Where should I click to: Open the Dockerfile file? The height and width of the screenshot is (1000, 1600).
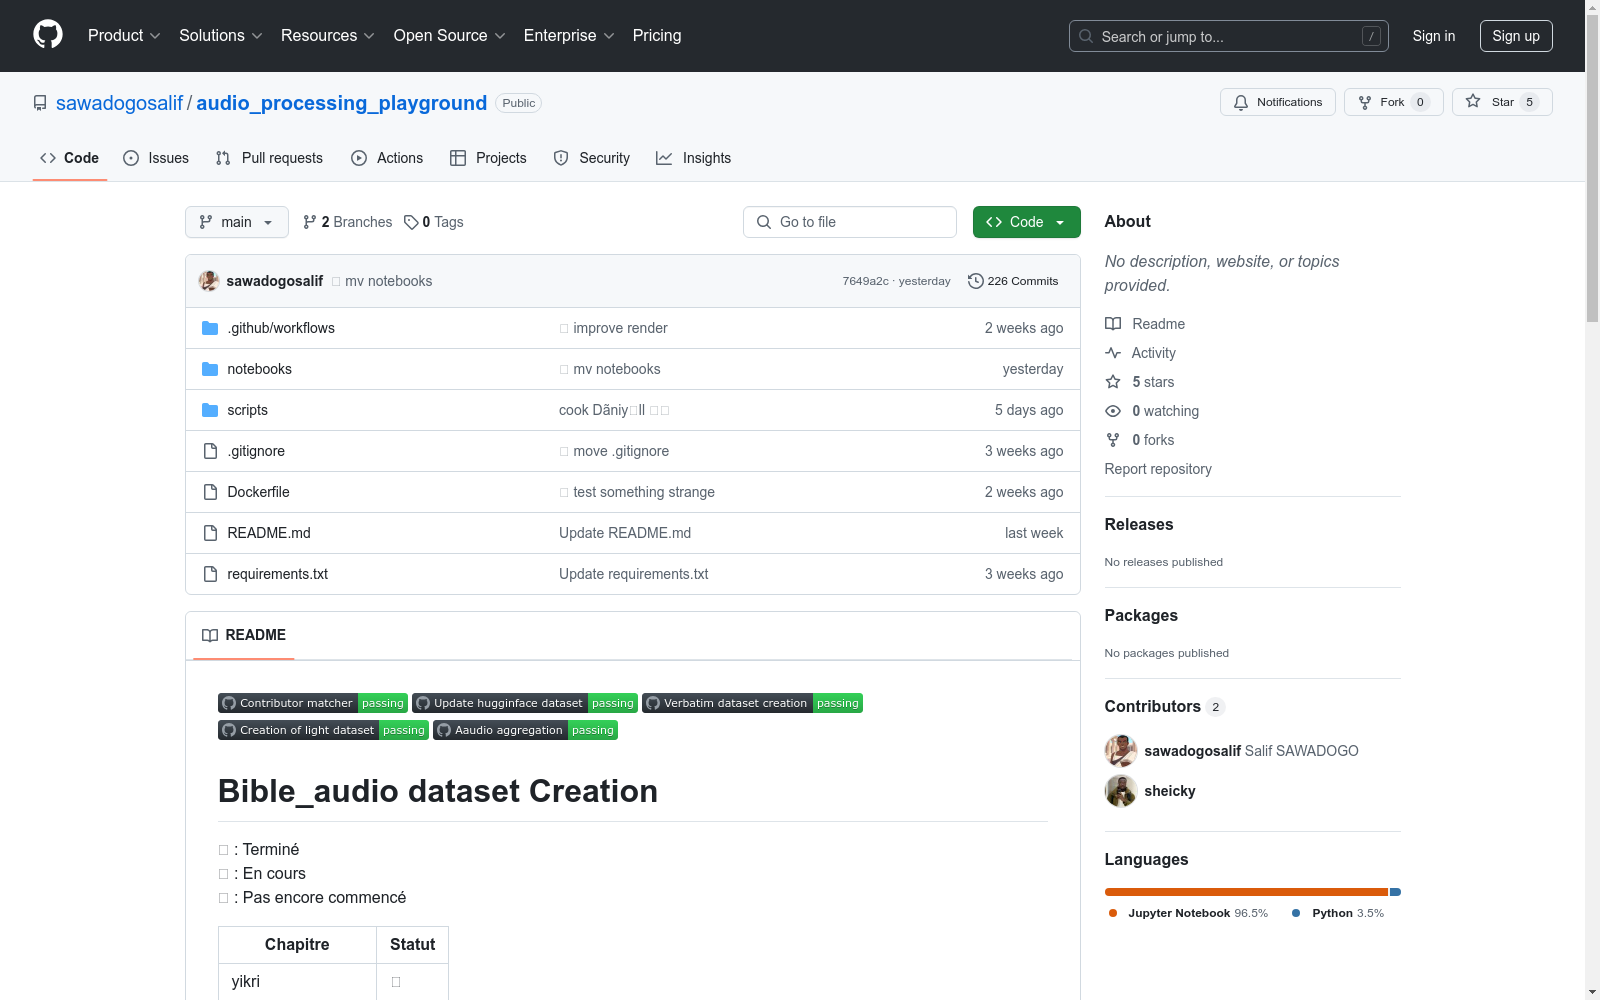259,492
